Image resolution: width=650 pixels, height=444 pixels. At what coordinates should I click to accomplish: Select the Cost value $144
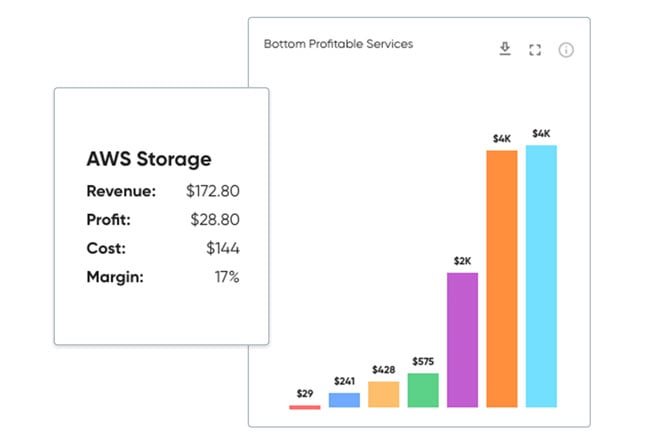pos(222,248)
